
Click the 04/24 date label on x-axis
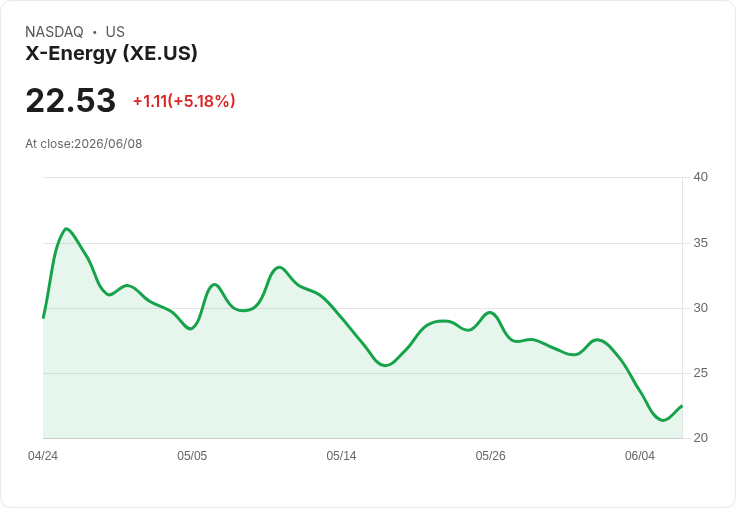43,456
